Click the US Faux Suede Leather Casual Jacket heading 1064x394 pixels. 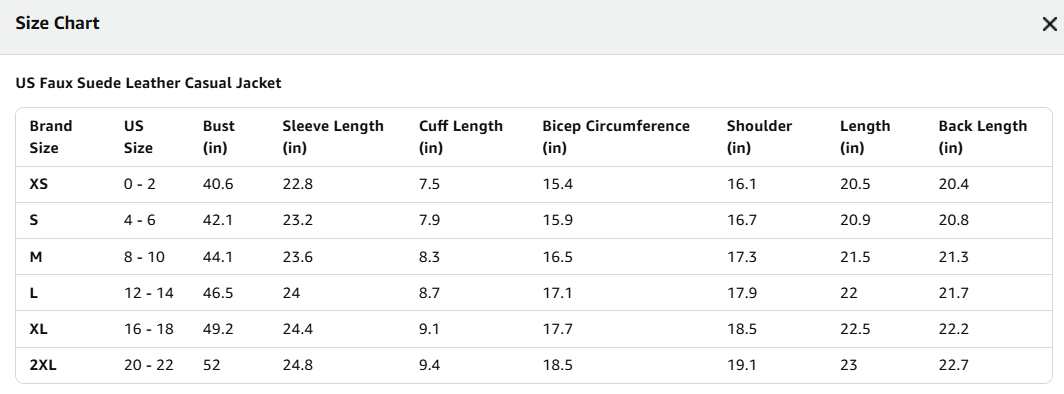click(x=148, y=83)
